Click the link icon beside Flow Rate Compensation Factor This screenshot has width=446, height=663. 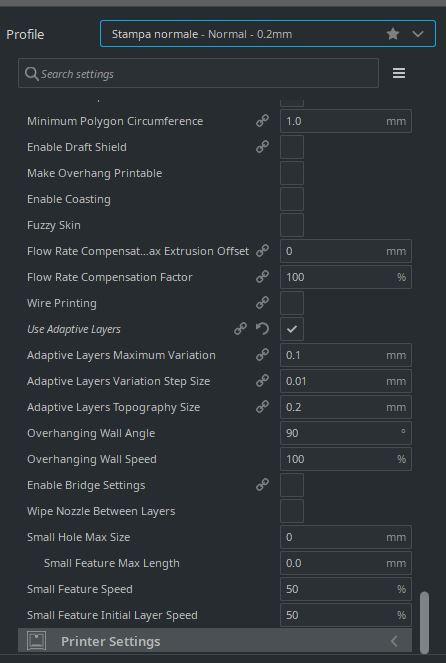(x=263, y=277)
